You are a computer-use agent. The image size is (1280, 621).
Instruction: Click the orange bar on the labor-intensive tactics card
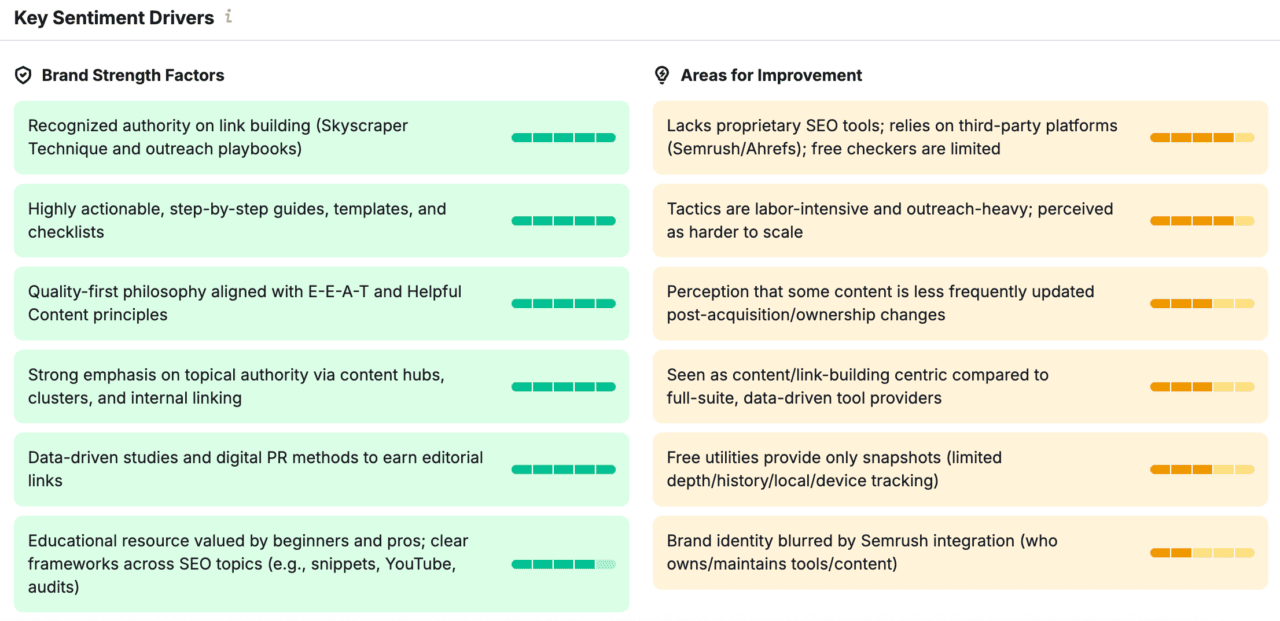pyautogui.click(x=1202, y=220)
